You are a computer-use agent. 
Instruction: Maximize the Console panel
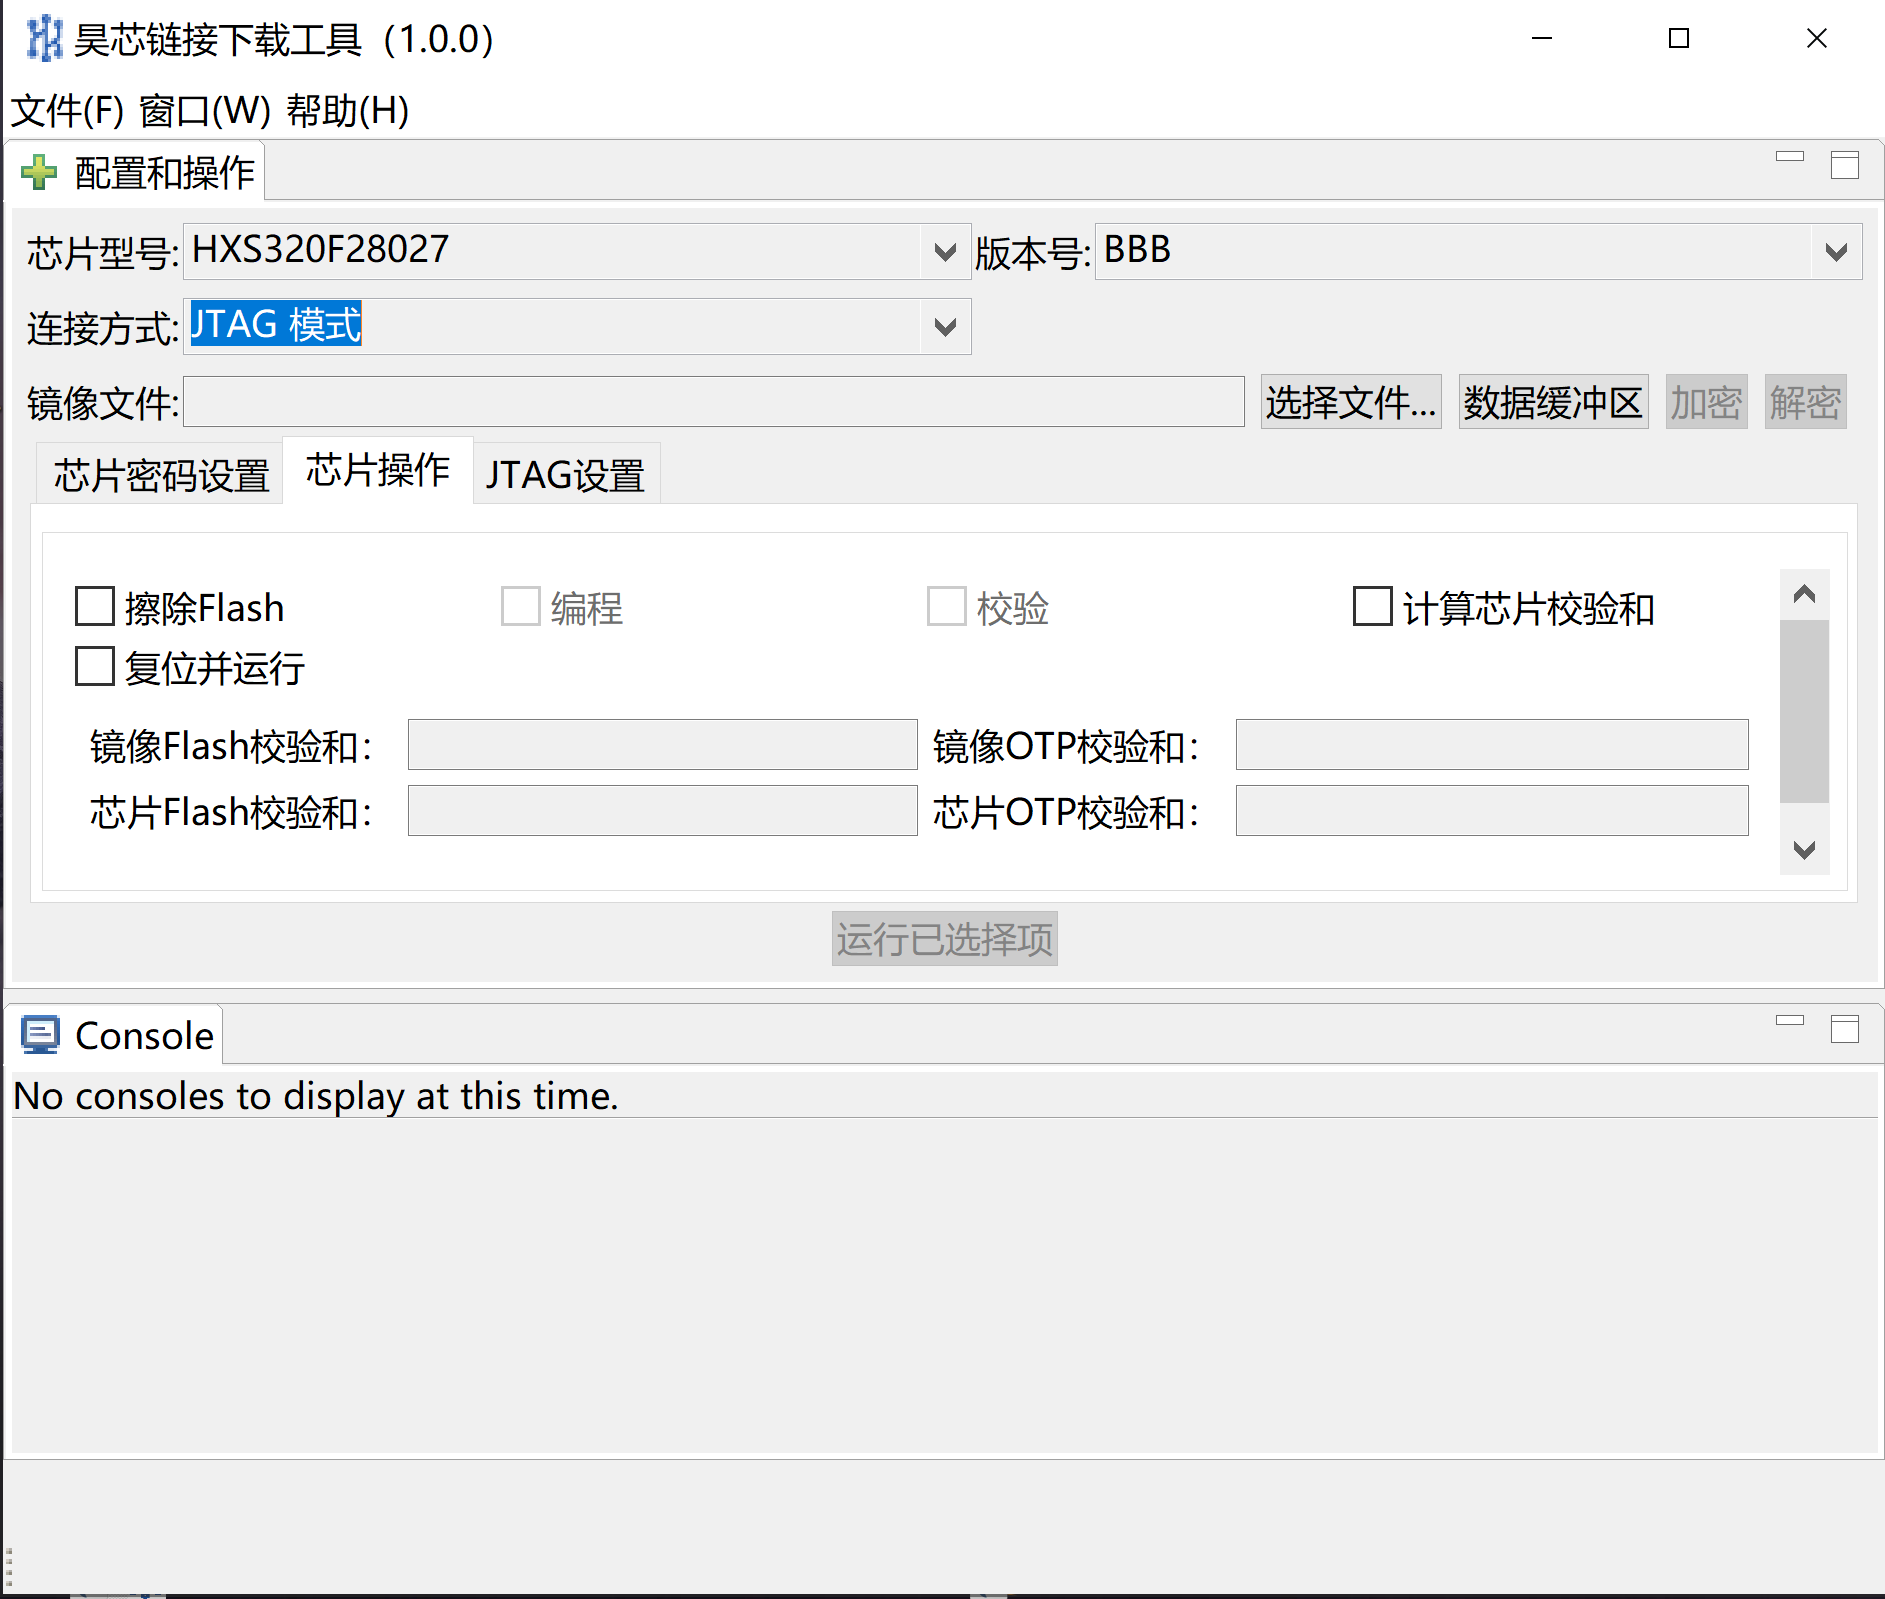tap(1845, 1029)
